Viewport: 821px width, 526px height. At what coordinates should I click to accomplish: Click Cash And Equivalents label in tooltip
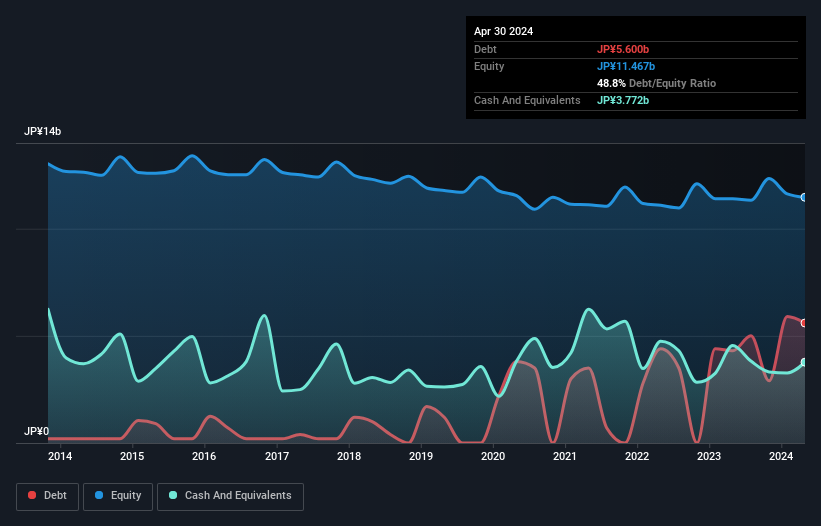[527, 100]
